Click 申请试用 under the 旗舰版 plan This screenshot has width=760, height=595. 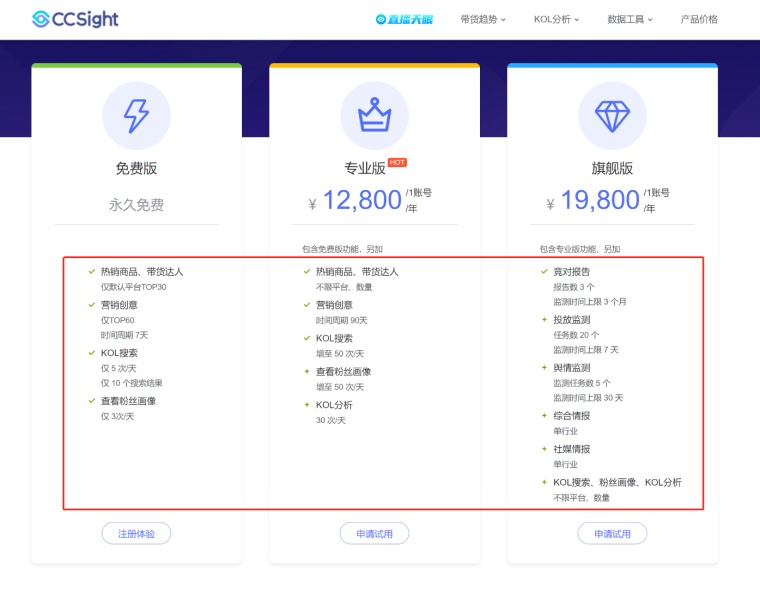(612, 533)
